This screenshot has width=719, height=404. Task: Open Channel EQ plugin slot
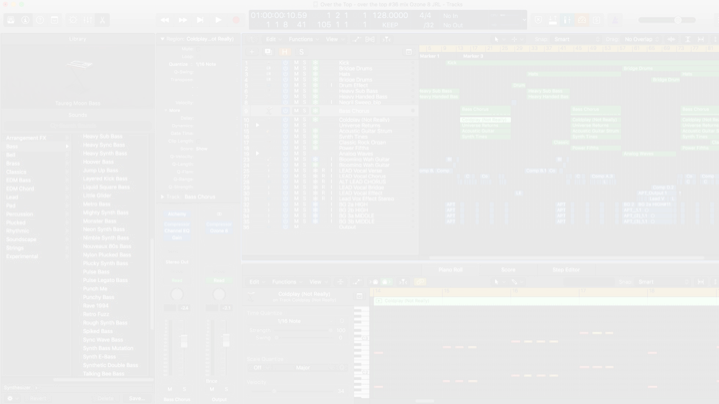pos(177,231)
